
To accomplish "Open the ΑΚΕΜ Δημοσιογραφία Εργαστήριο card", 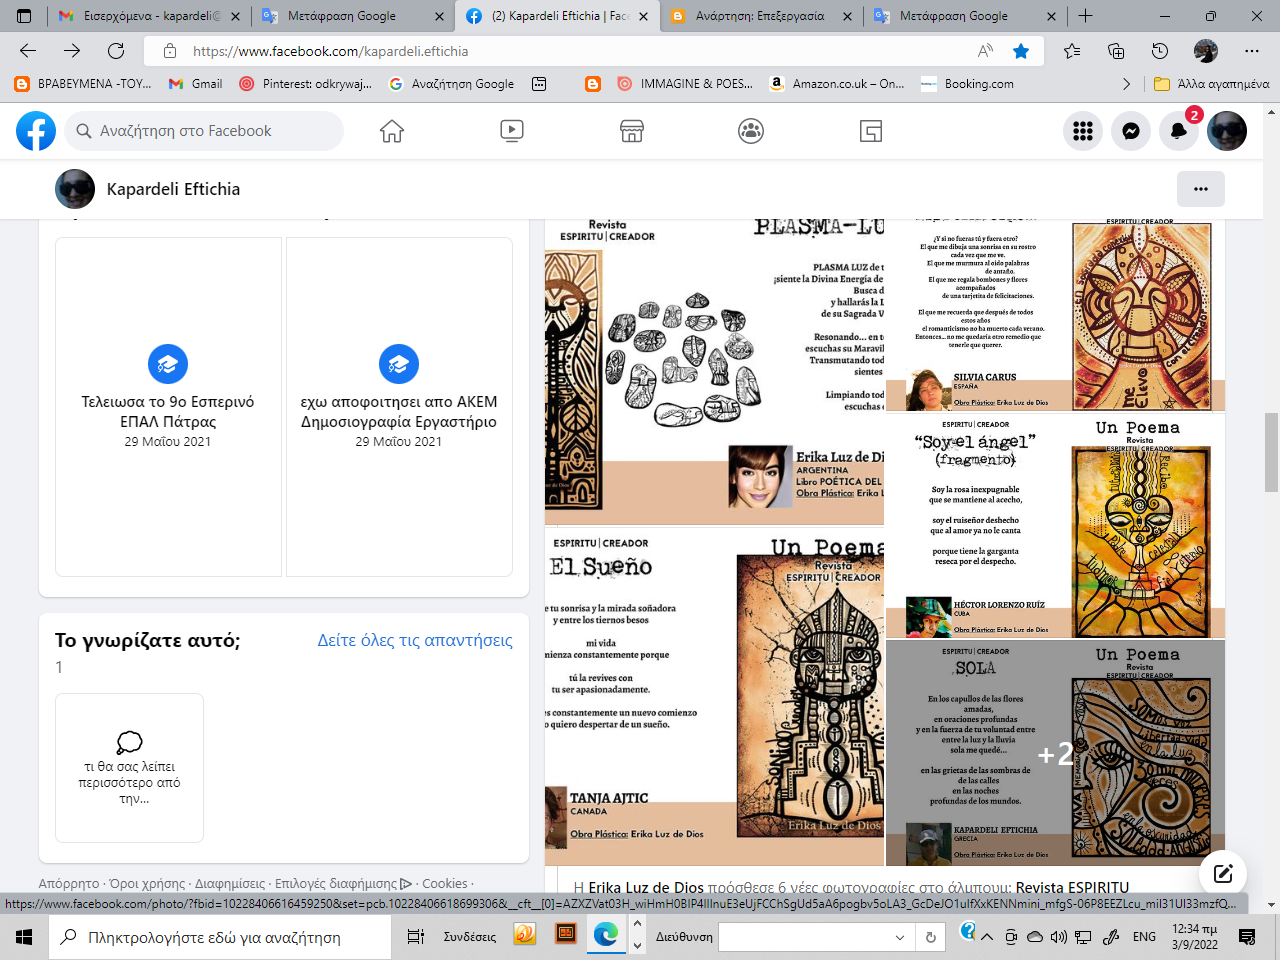I will [x=399, y=407].
